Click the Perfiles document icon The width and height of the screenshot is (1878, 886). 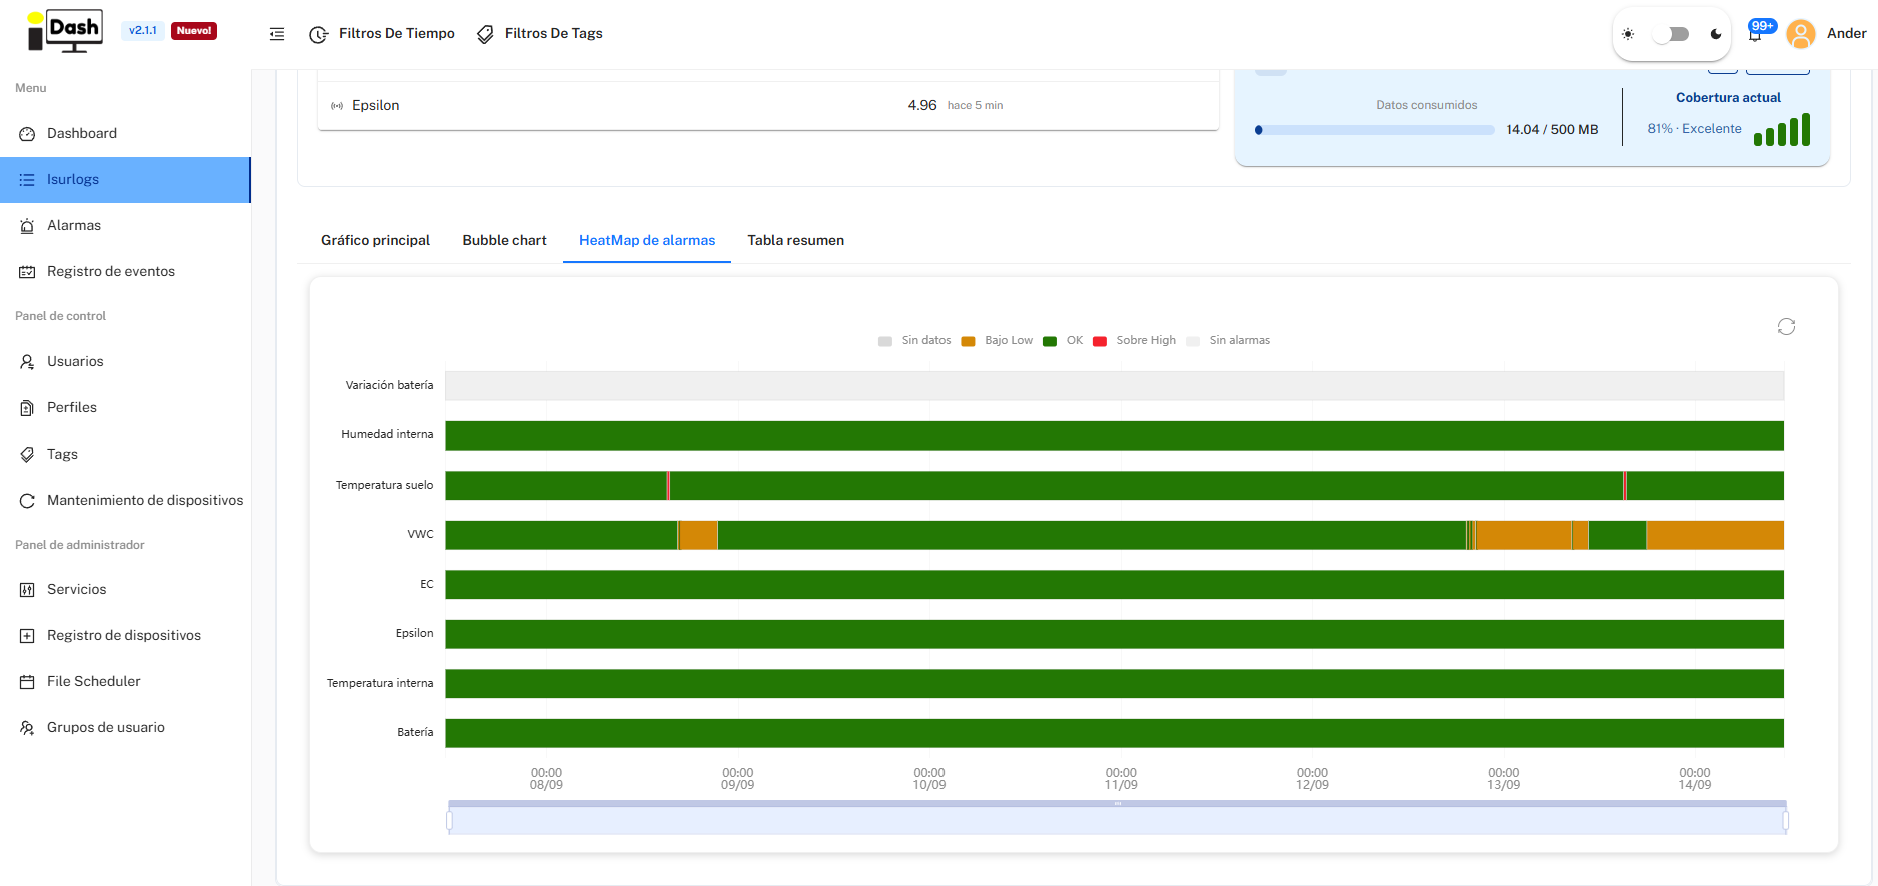pyautogui.click(x=27, y=408)
